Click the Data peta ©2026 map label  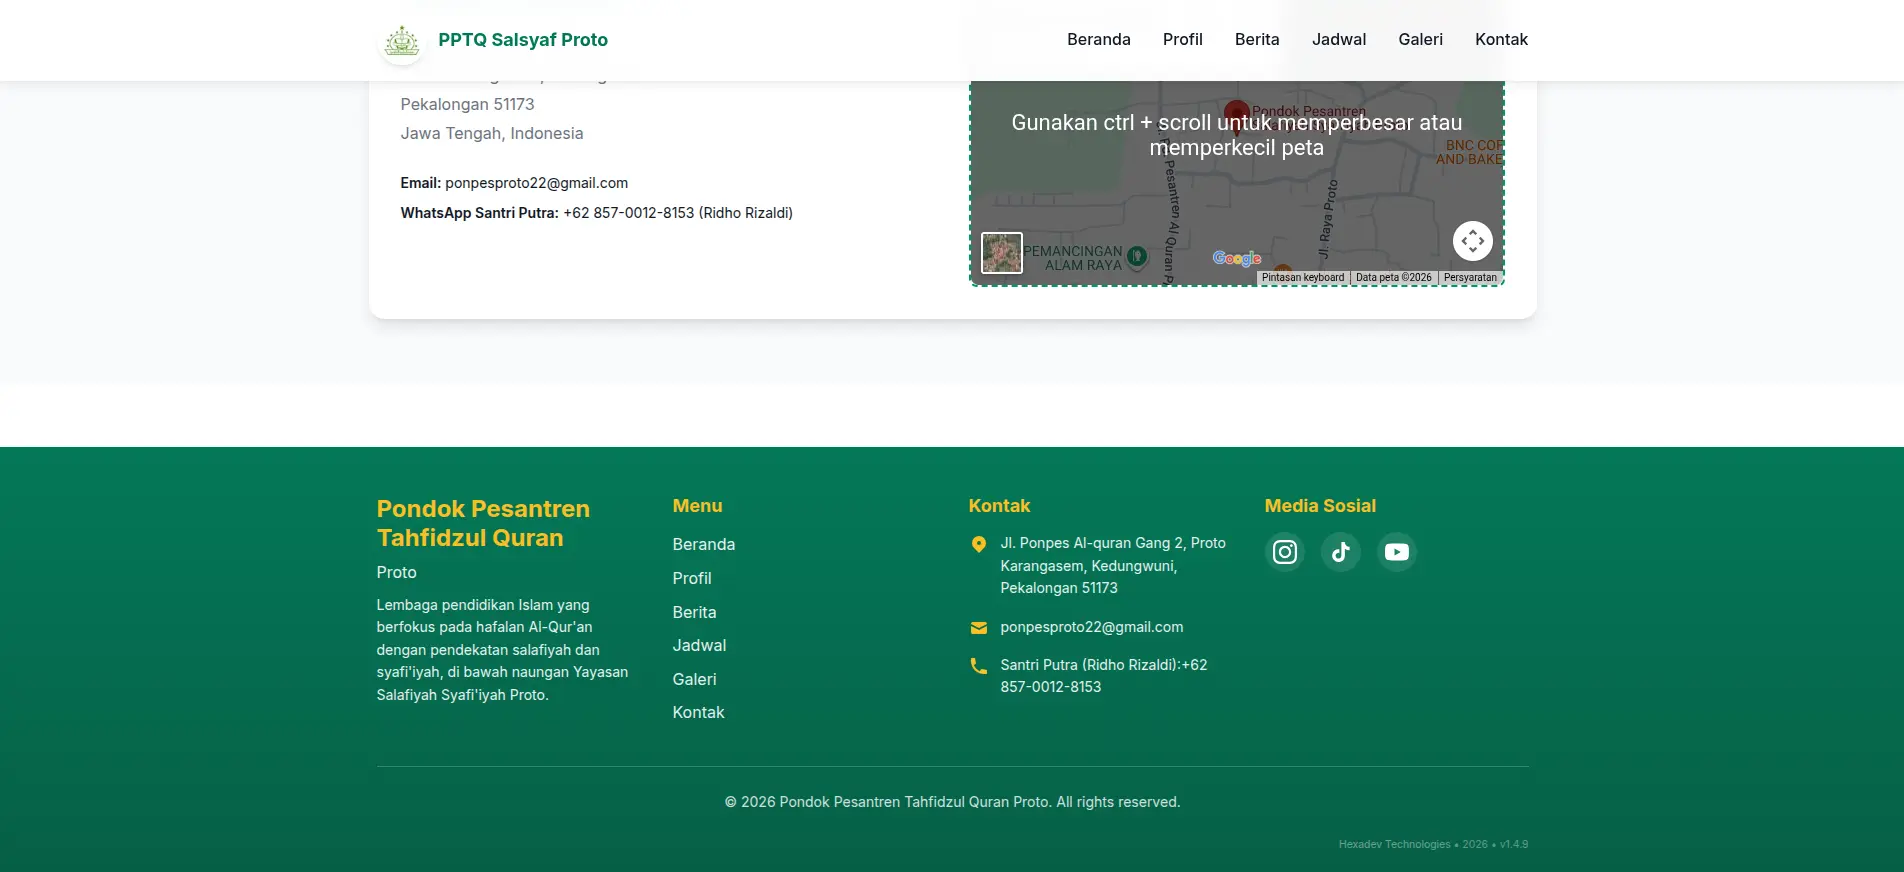tap(1394, 278)
